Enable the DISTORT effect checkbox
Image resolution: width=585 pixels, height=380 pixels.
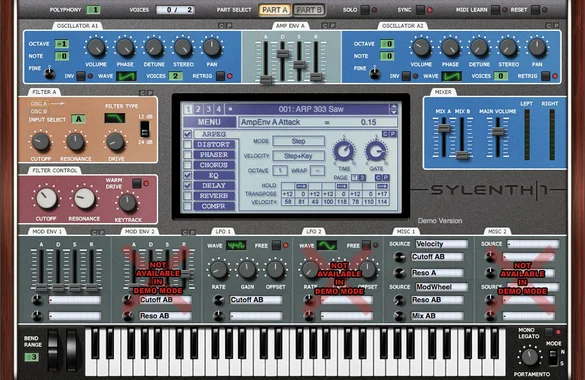tap(188, 144)
